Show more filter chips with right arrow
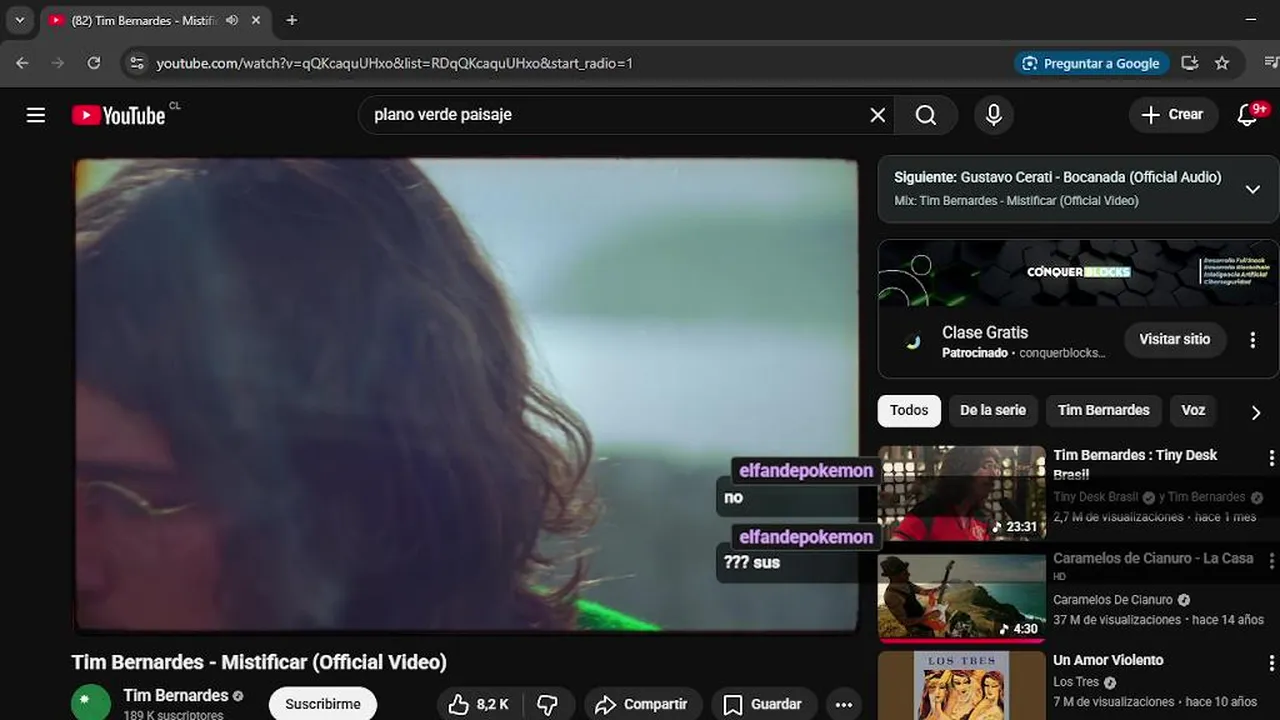This screenshot has height=720, width=1280. pyautogui.click(x=1256, y=412)
